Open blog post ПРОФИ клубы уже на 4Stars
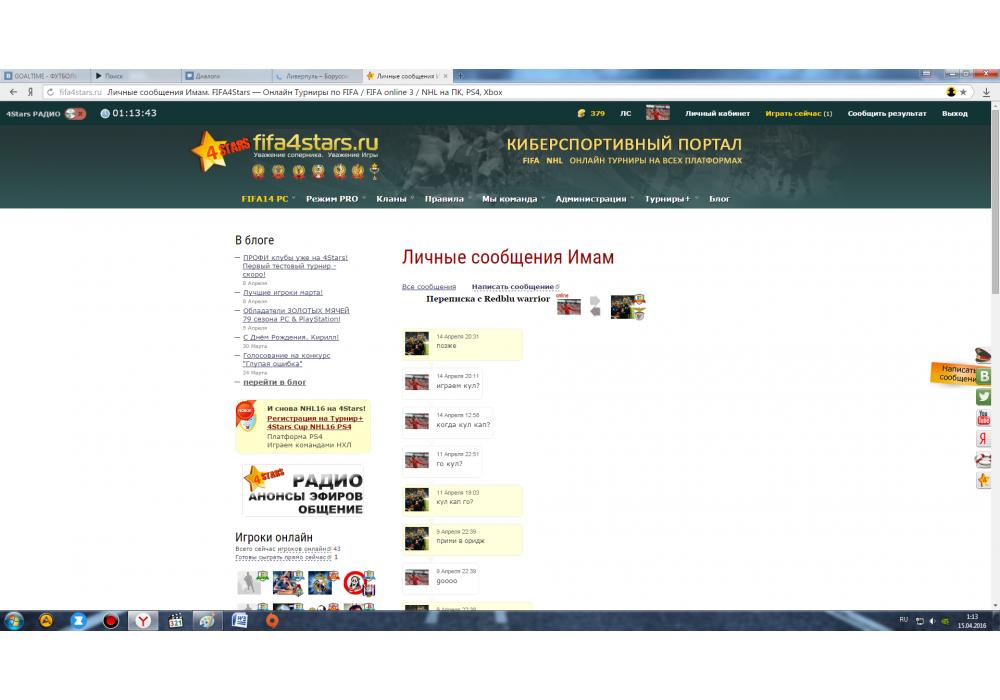1000x700 pixels. coord(295,266)
